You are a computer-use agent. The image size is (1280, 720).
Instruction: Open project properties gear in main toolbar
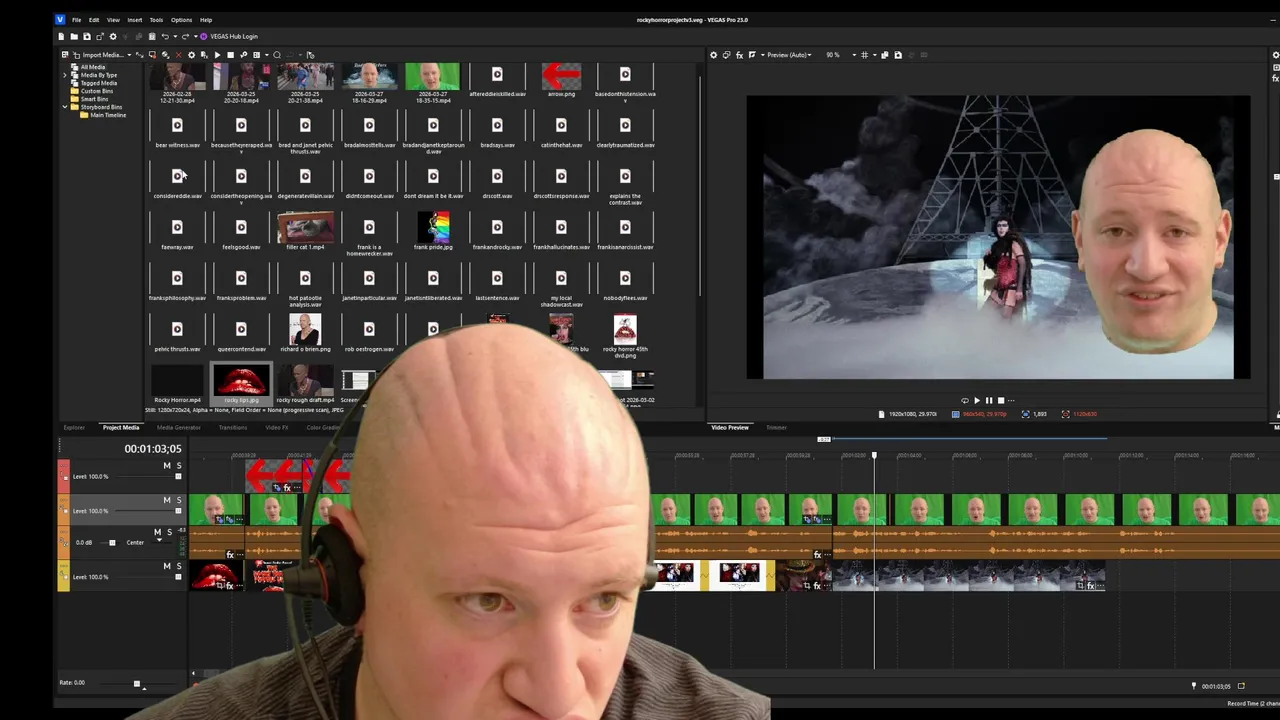click(113, 36)
